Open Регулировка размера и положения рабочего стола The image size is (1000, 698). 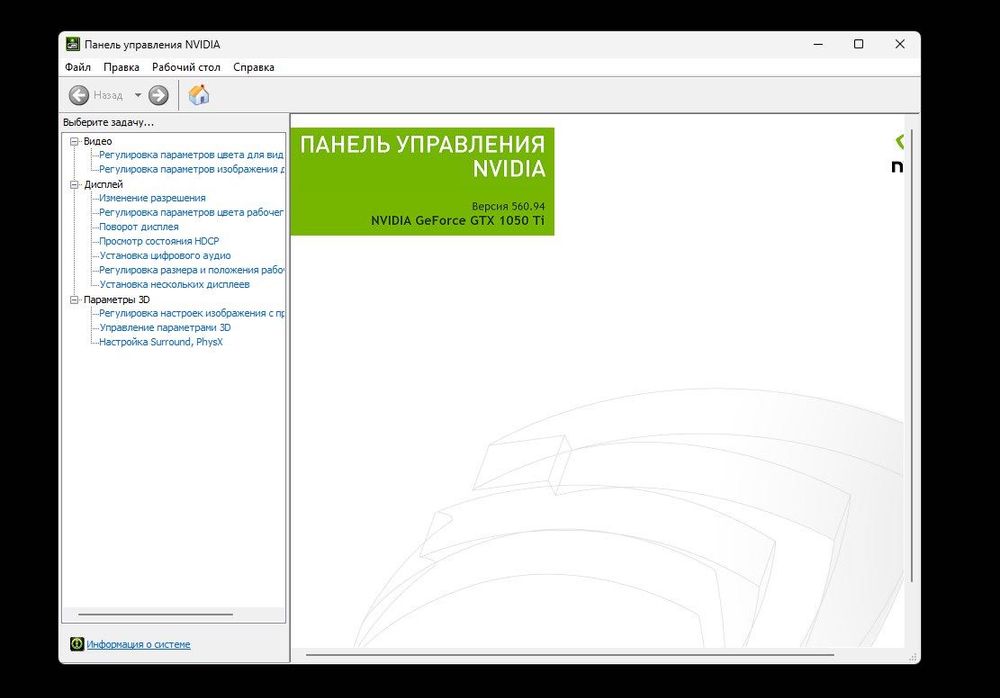click(191, 270)
